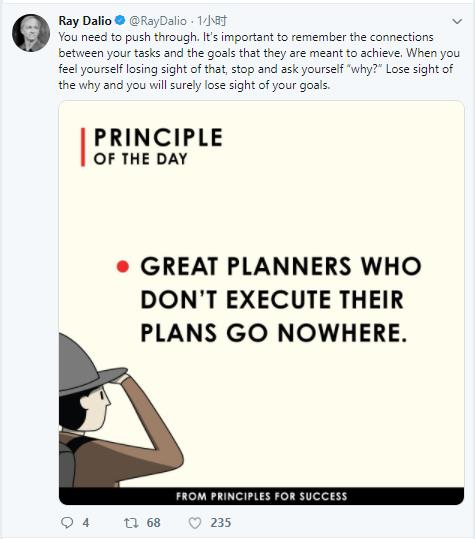Image resolution: width=475 pixels, height=539 pixels.
Task: Click the hiker illustration with hat
Action: click(121, 410)
